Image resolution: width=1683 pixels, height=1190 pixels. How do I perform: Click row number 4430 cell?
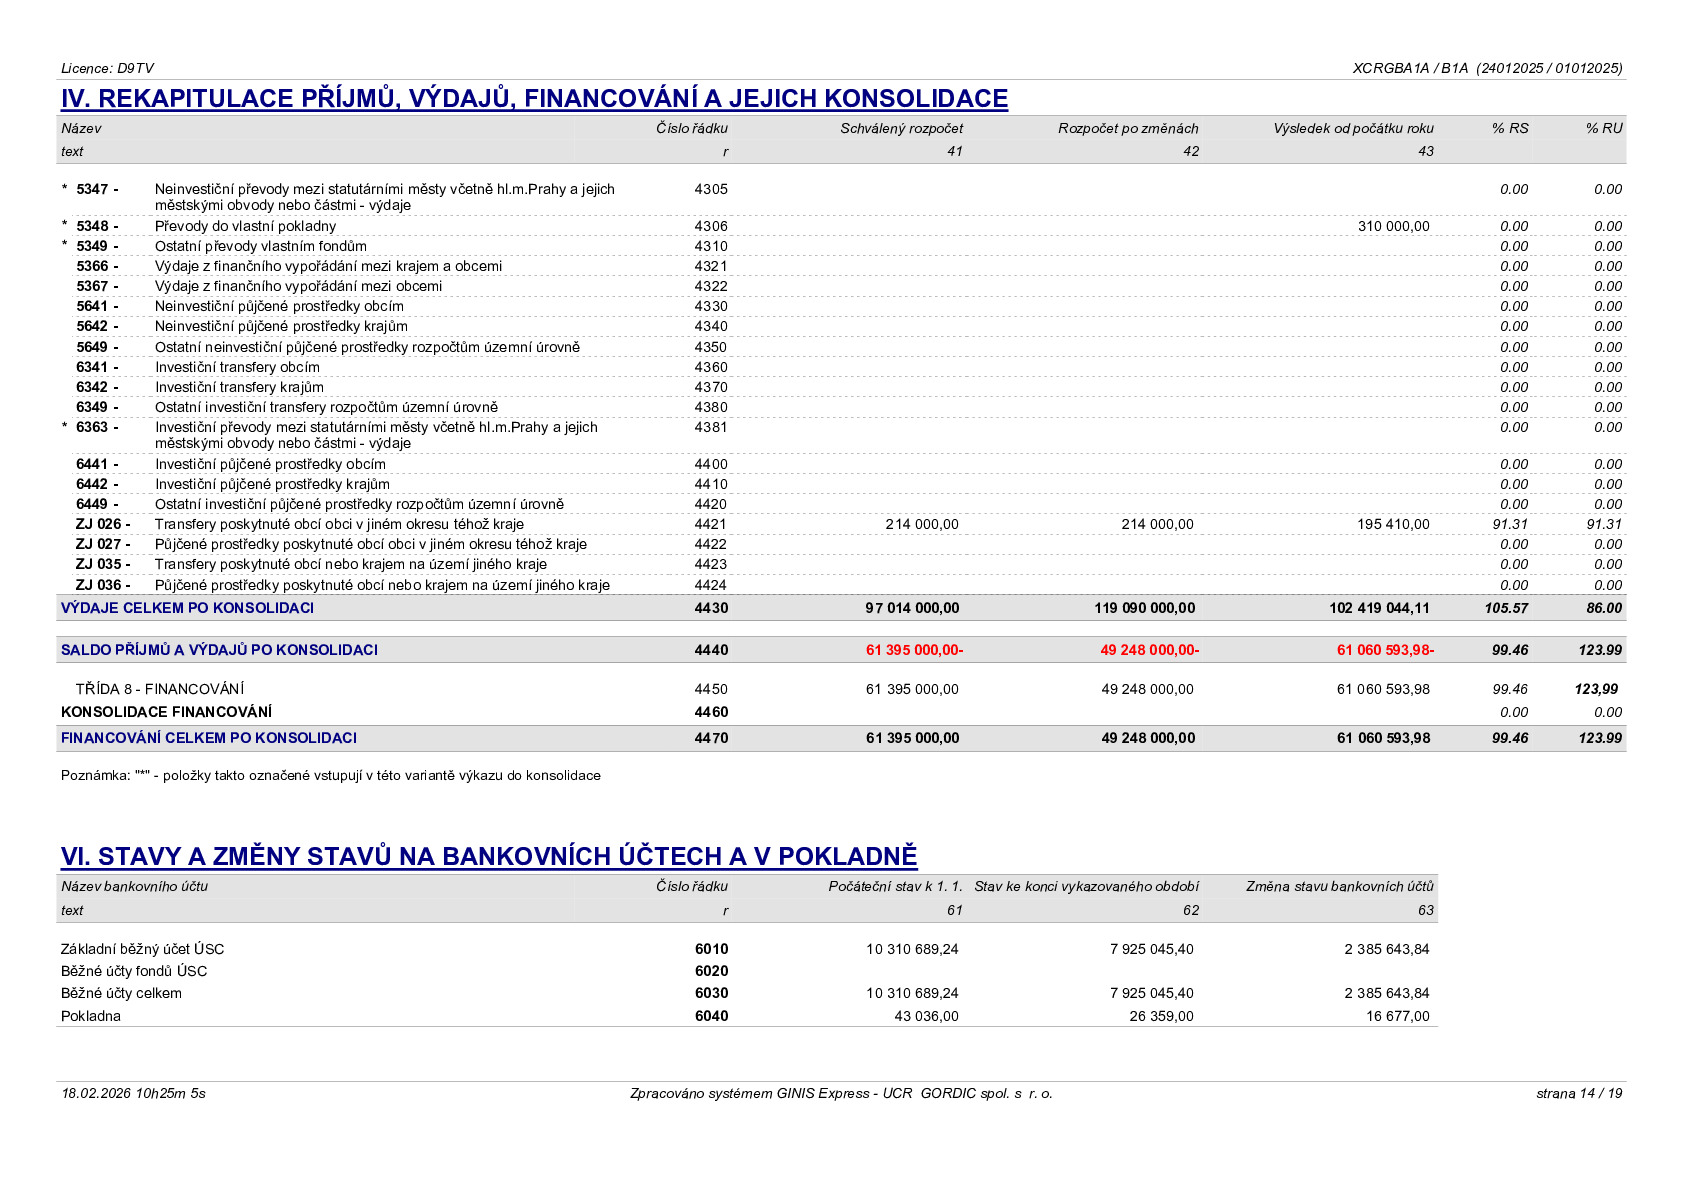[711, 608]
